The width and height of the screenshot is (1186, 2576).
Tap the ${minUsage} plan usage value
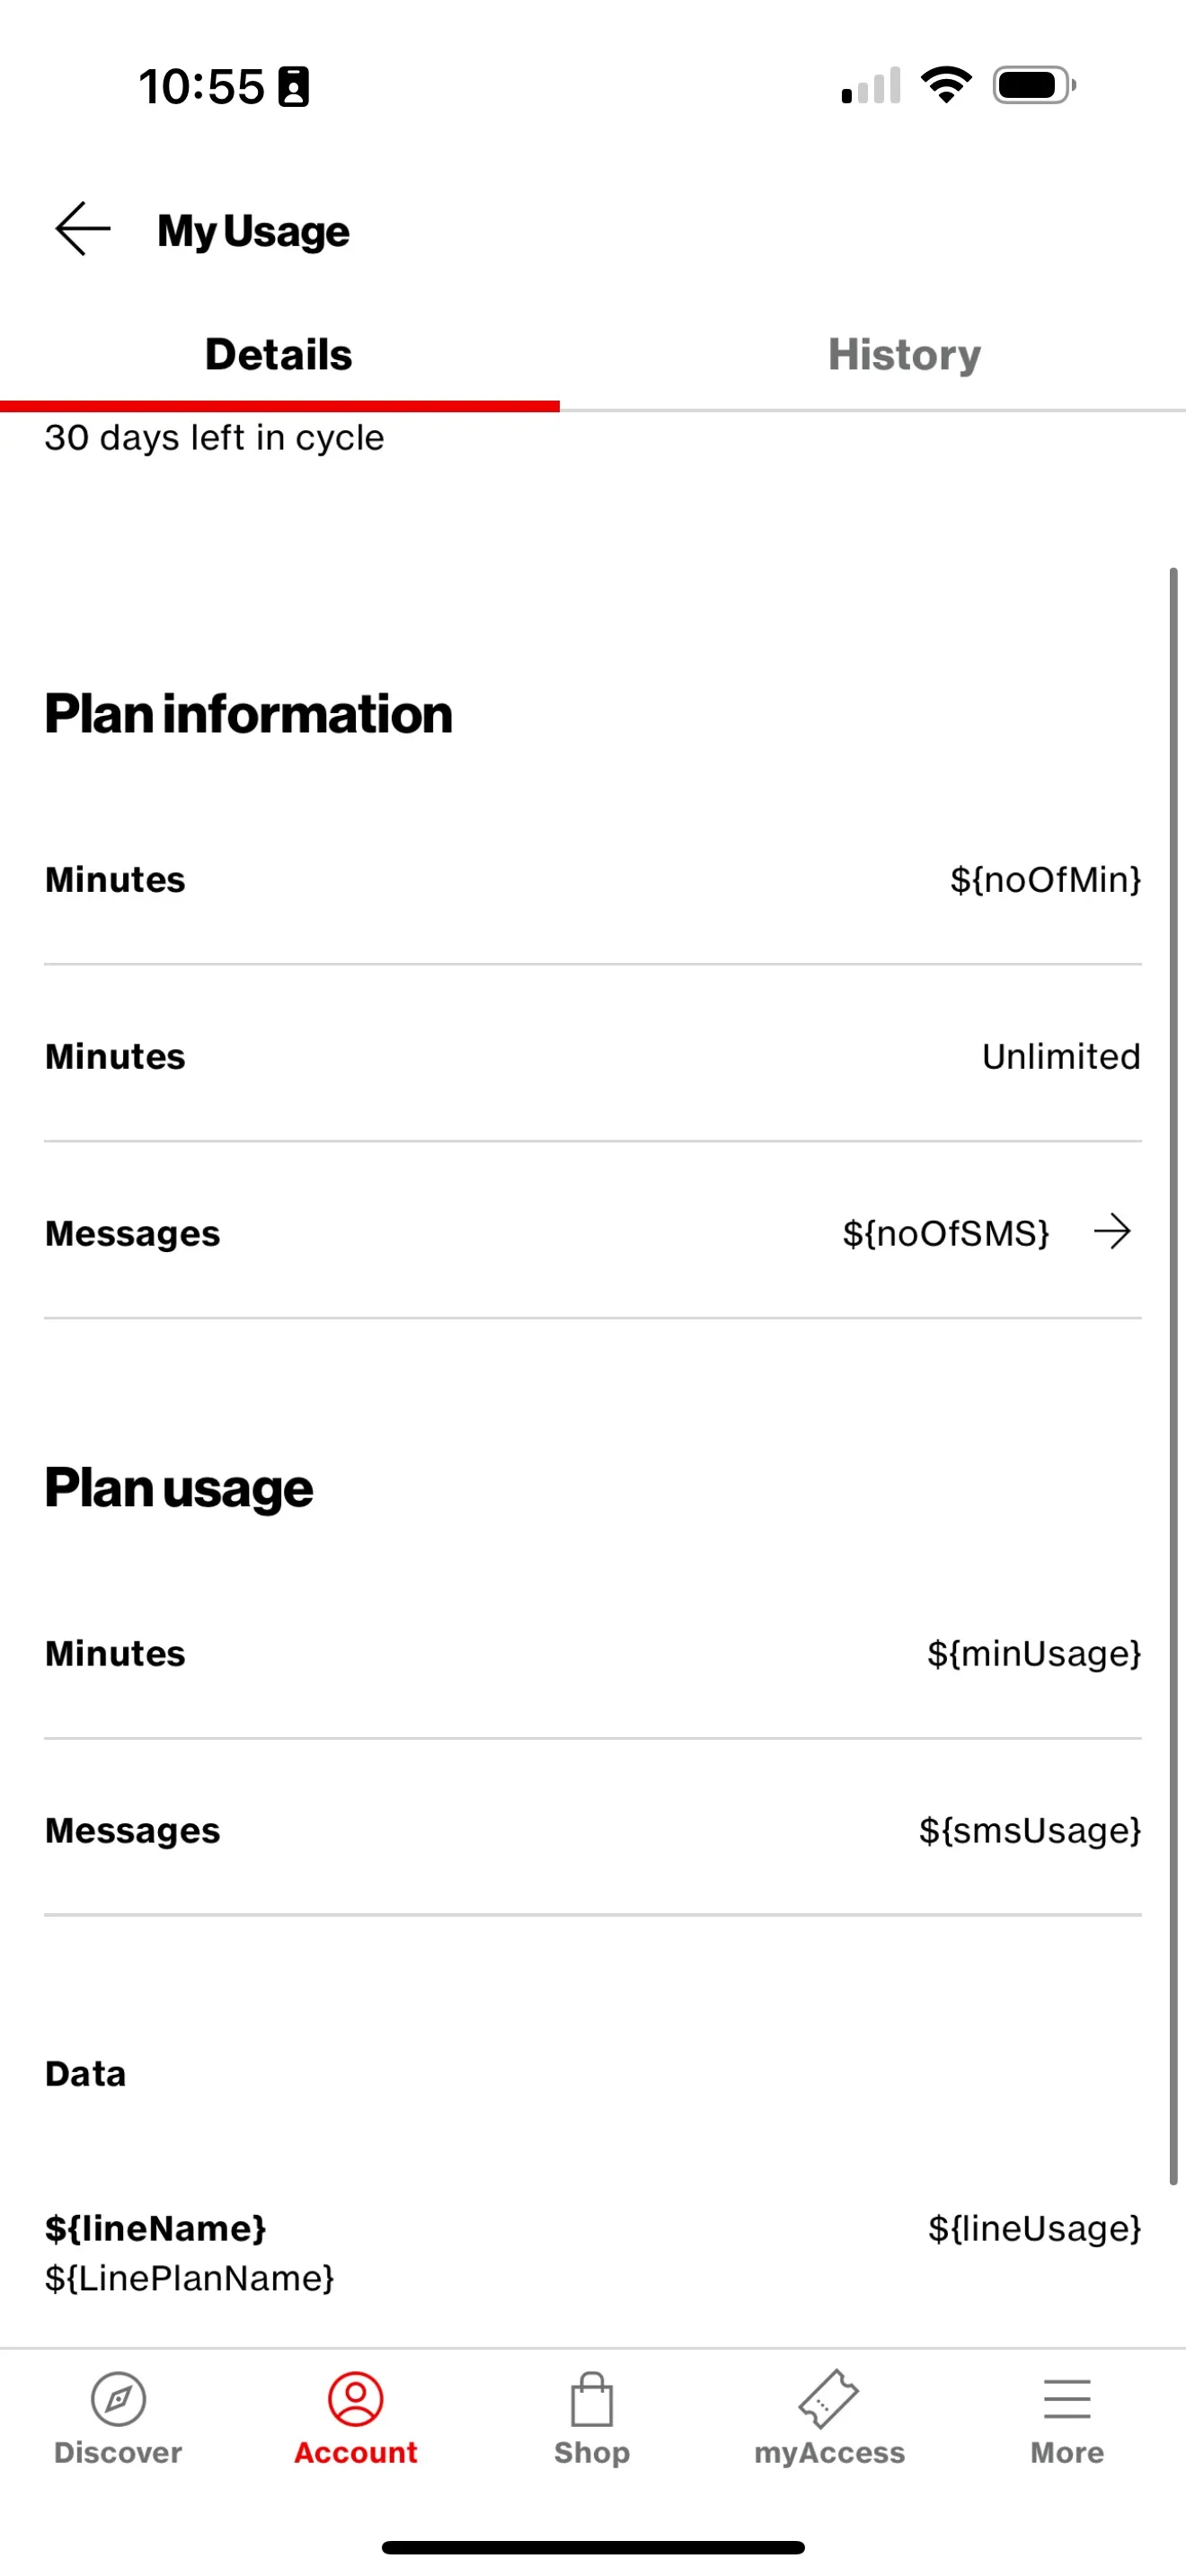[1033, 1653]
